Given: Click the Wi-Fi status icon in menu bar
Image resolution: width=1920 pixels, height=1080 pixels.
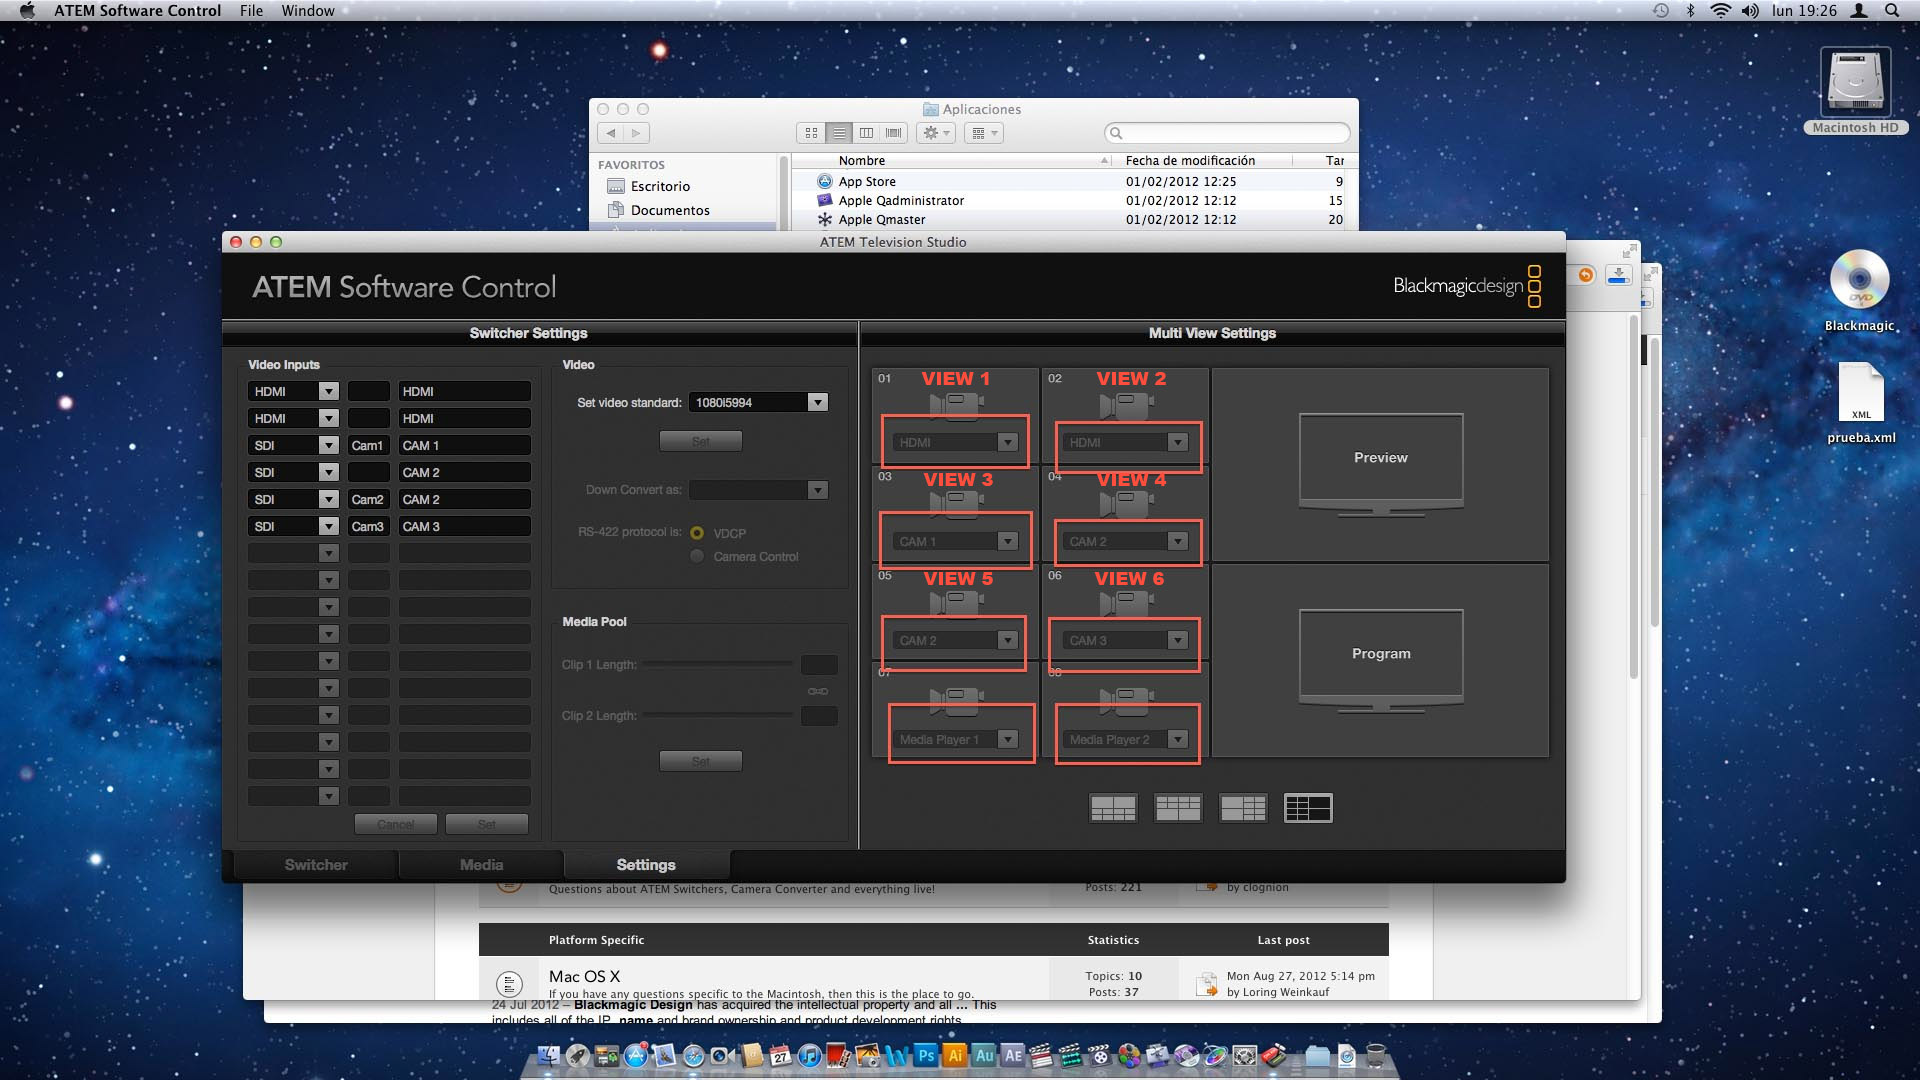Looking at the screenshot, I should pos(1720,10).
